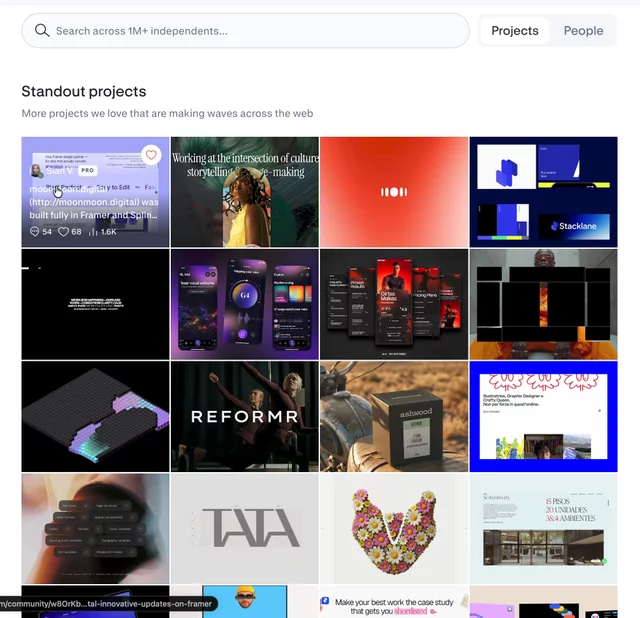The width and height of the screenshot is (640, 618).
Task: Open the blue-framed illustrator portfolio project
Action: [x=543, y=416]
